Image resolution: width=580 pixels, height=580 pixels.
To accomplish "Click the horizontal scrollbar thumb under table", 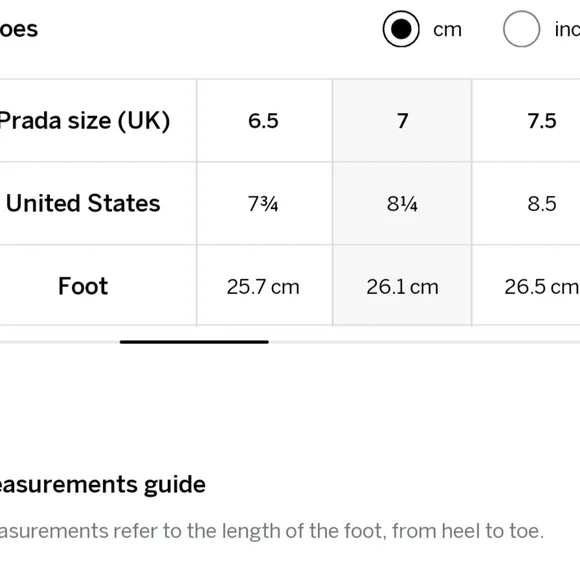I will click(194, 342).
